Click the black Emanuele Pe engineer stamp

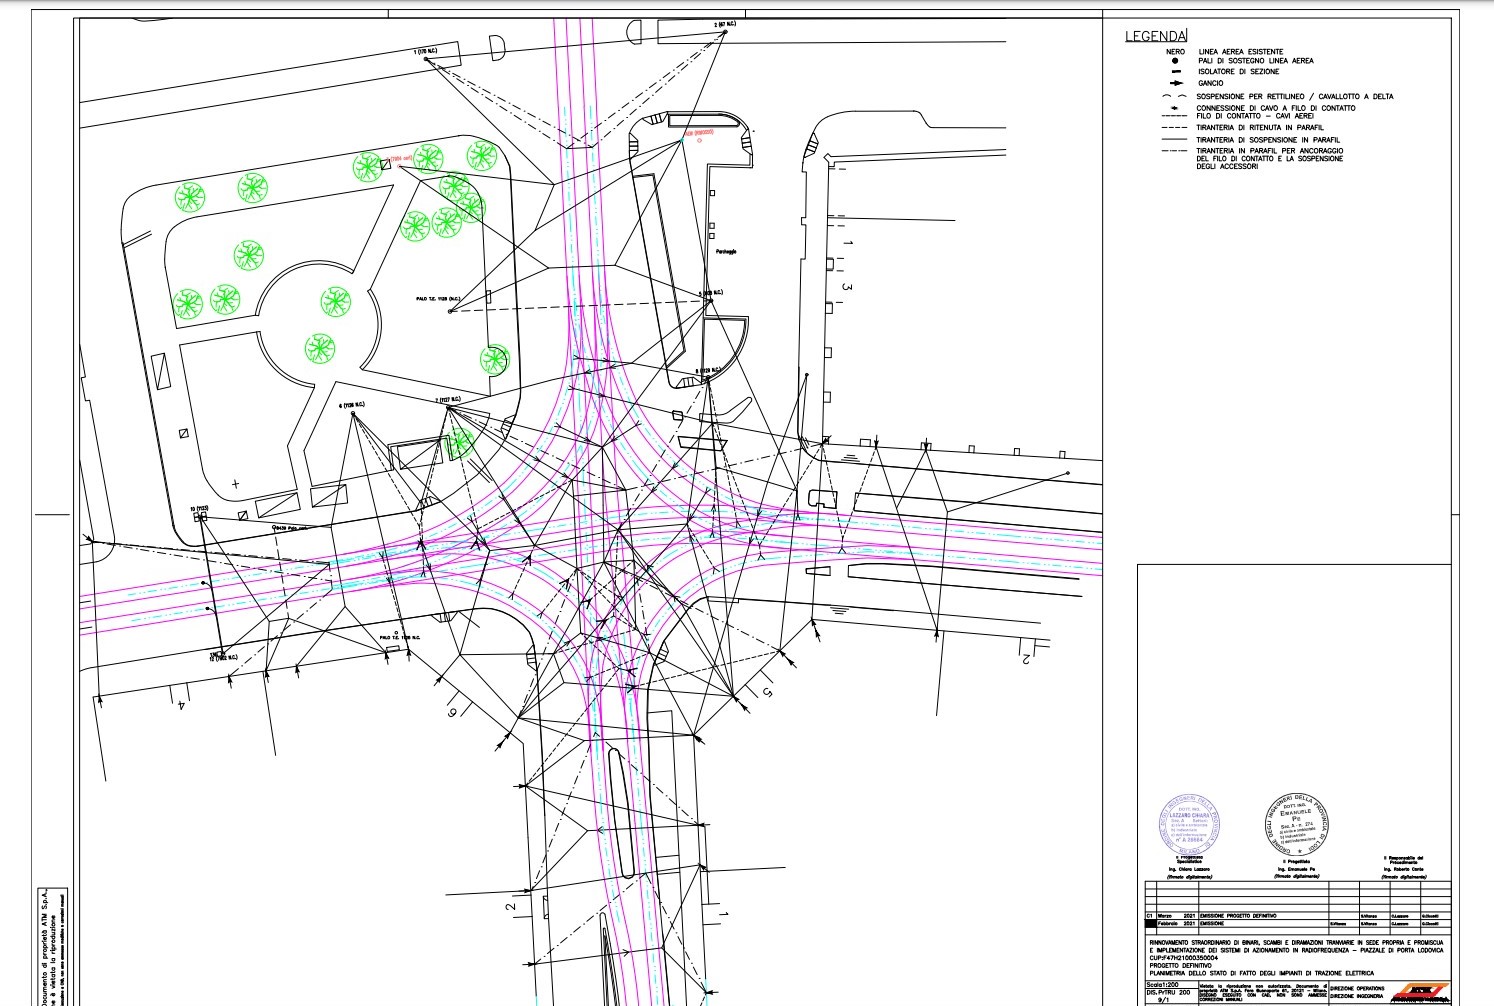(x=1296, y=823)
